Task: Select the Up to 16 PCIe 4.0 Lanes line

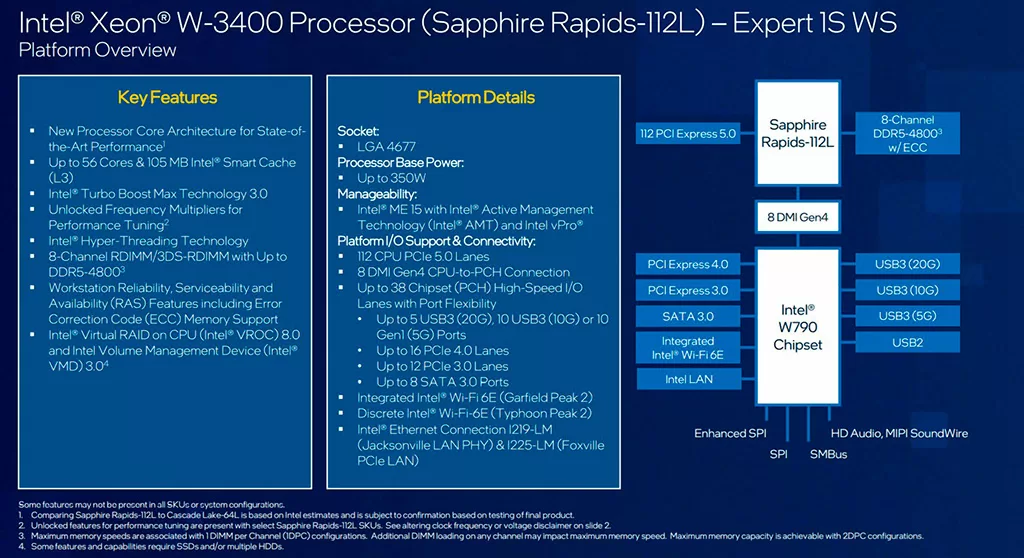Action: [442, 350]
